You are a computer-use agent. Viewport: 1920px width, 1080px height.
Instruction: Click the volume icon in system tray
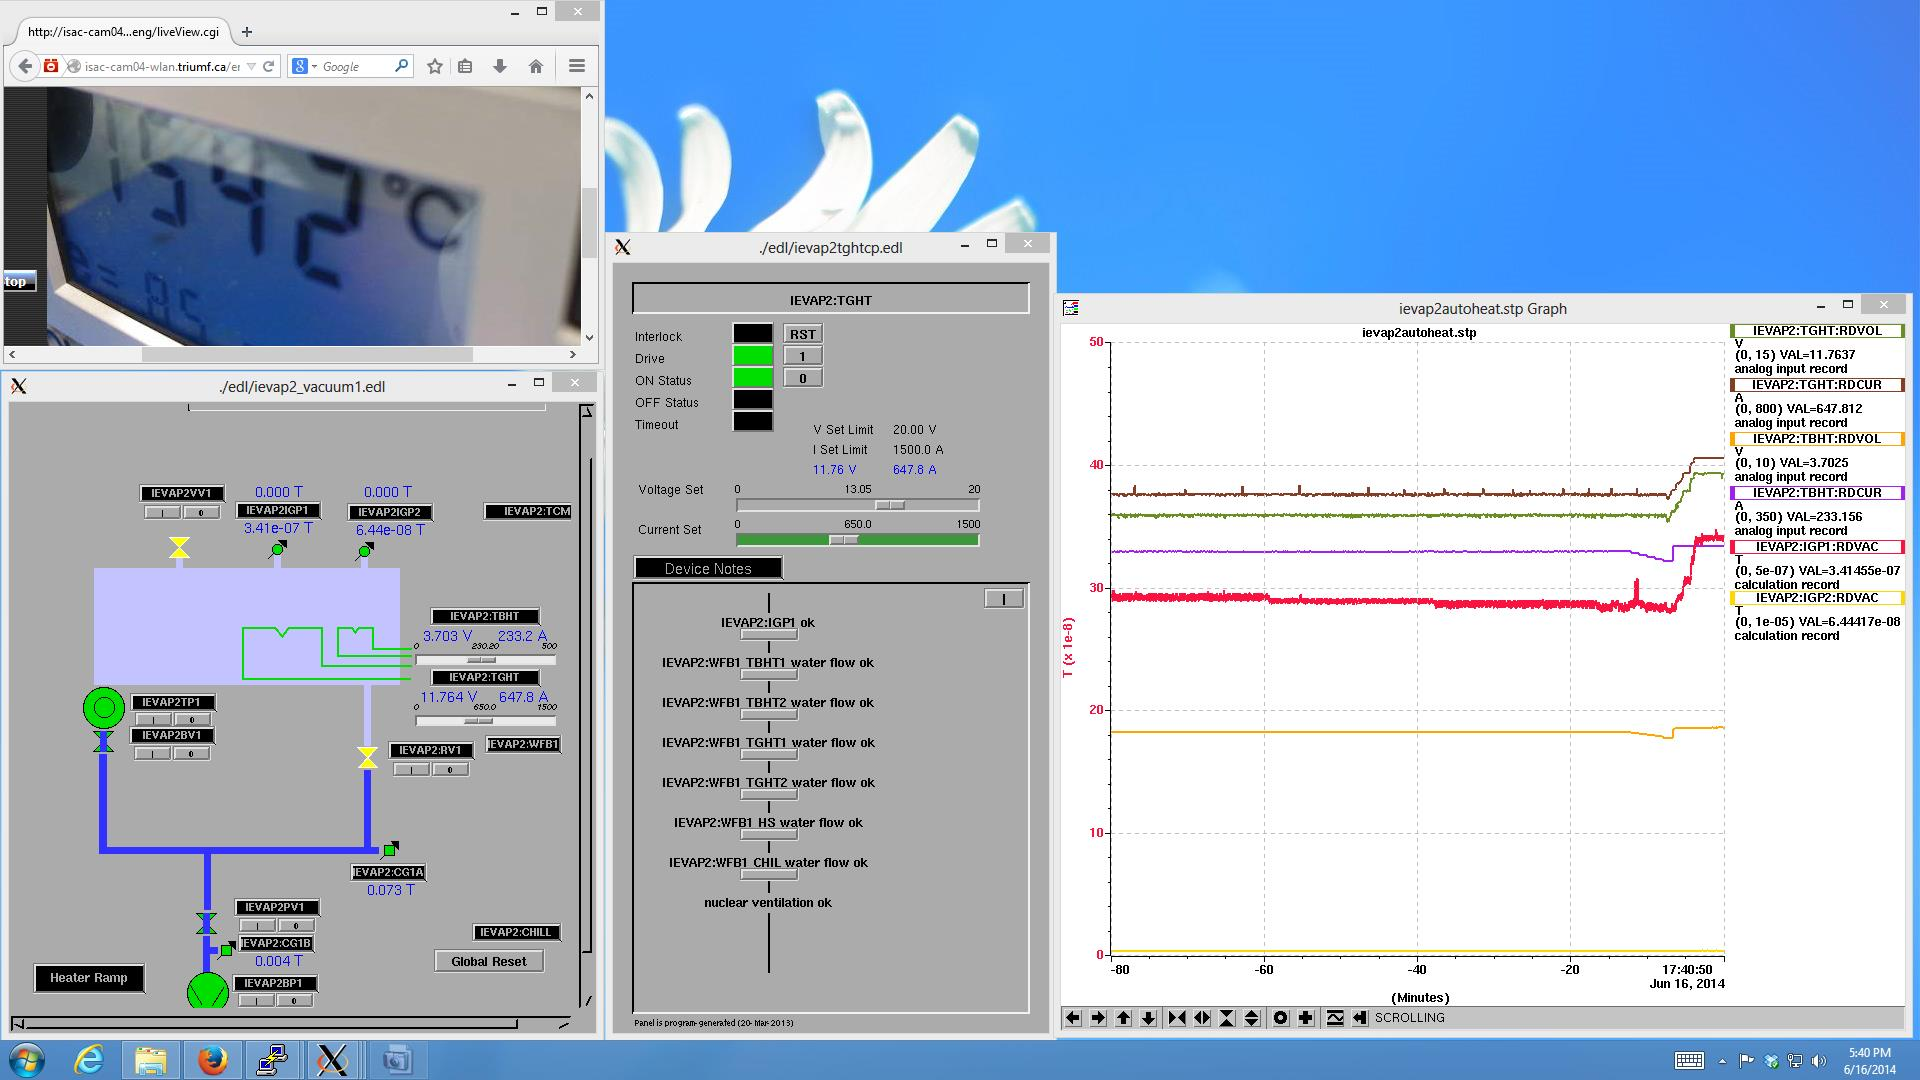tap(1818, 1061)
